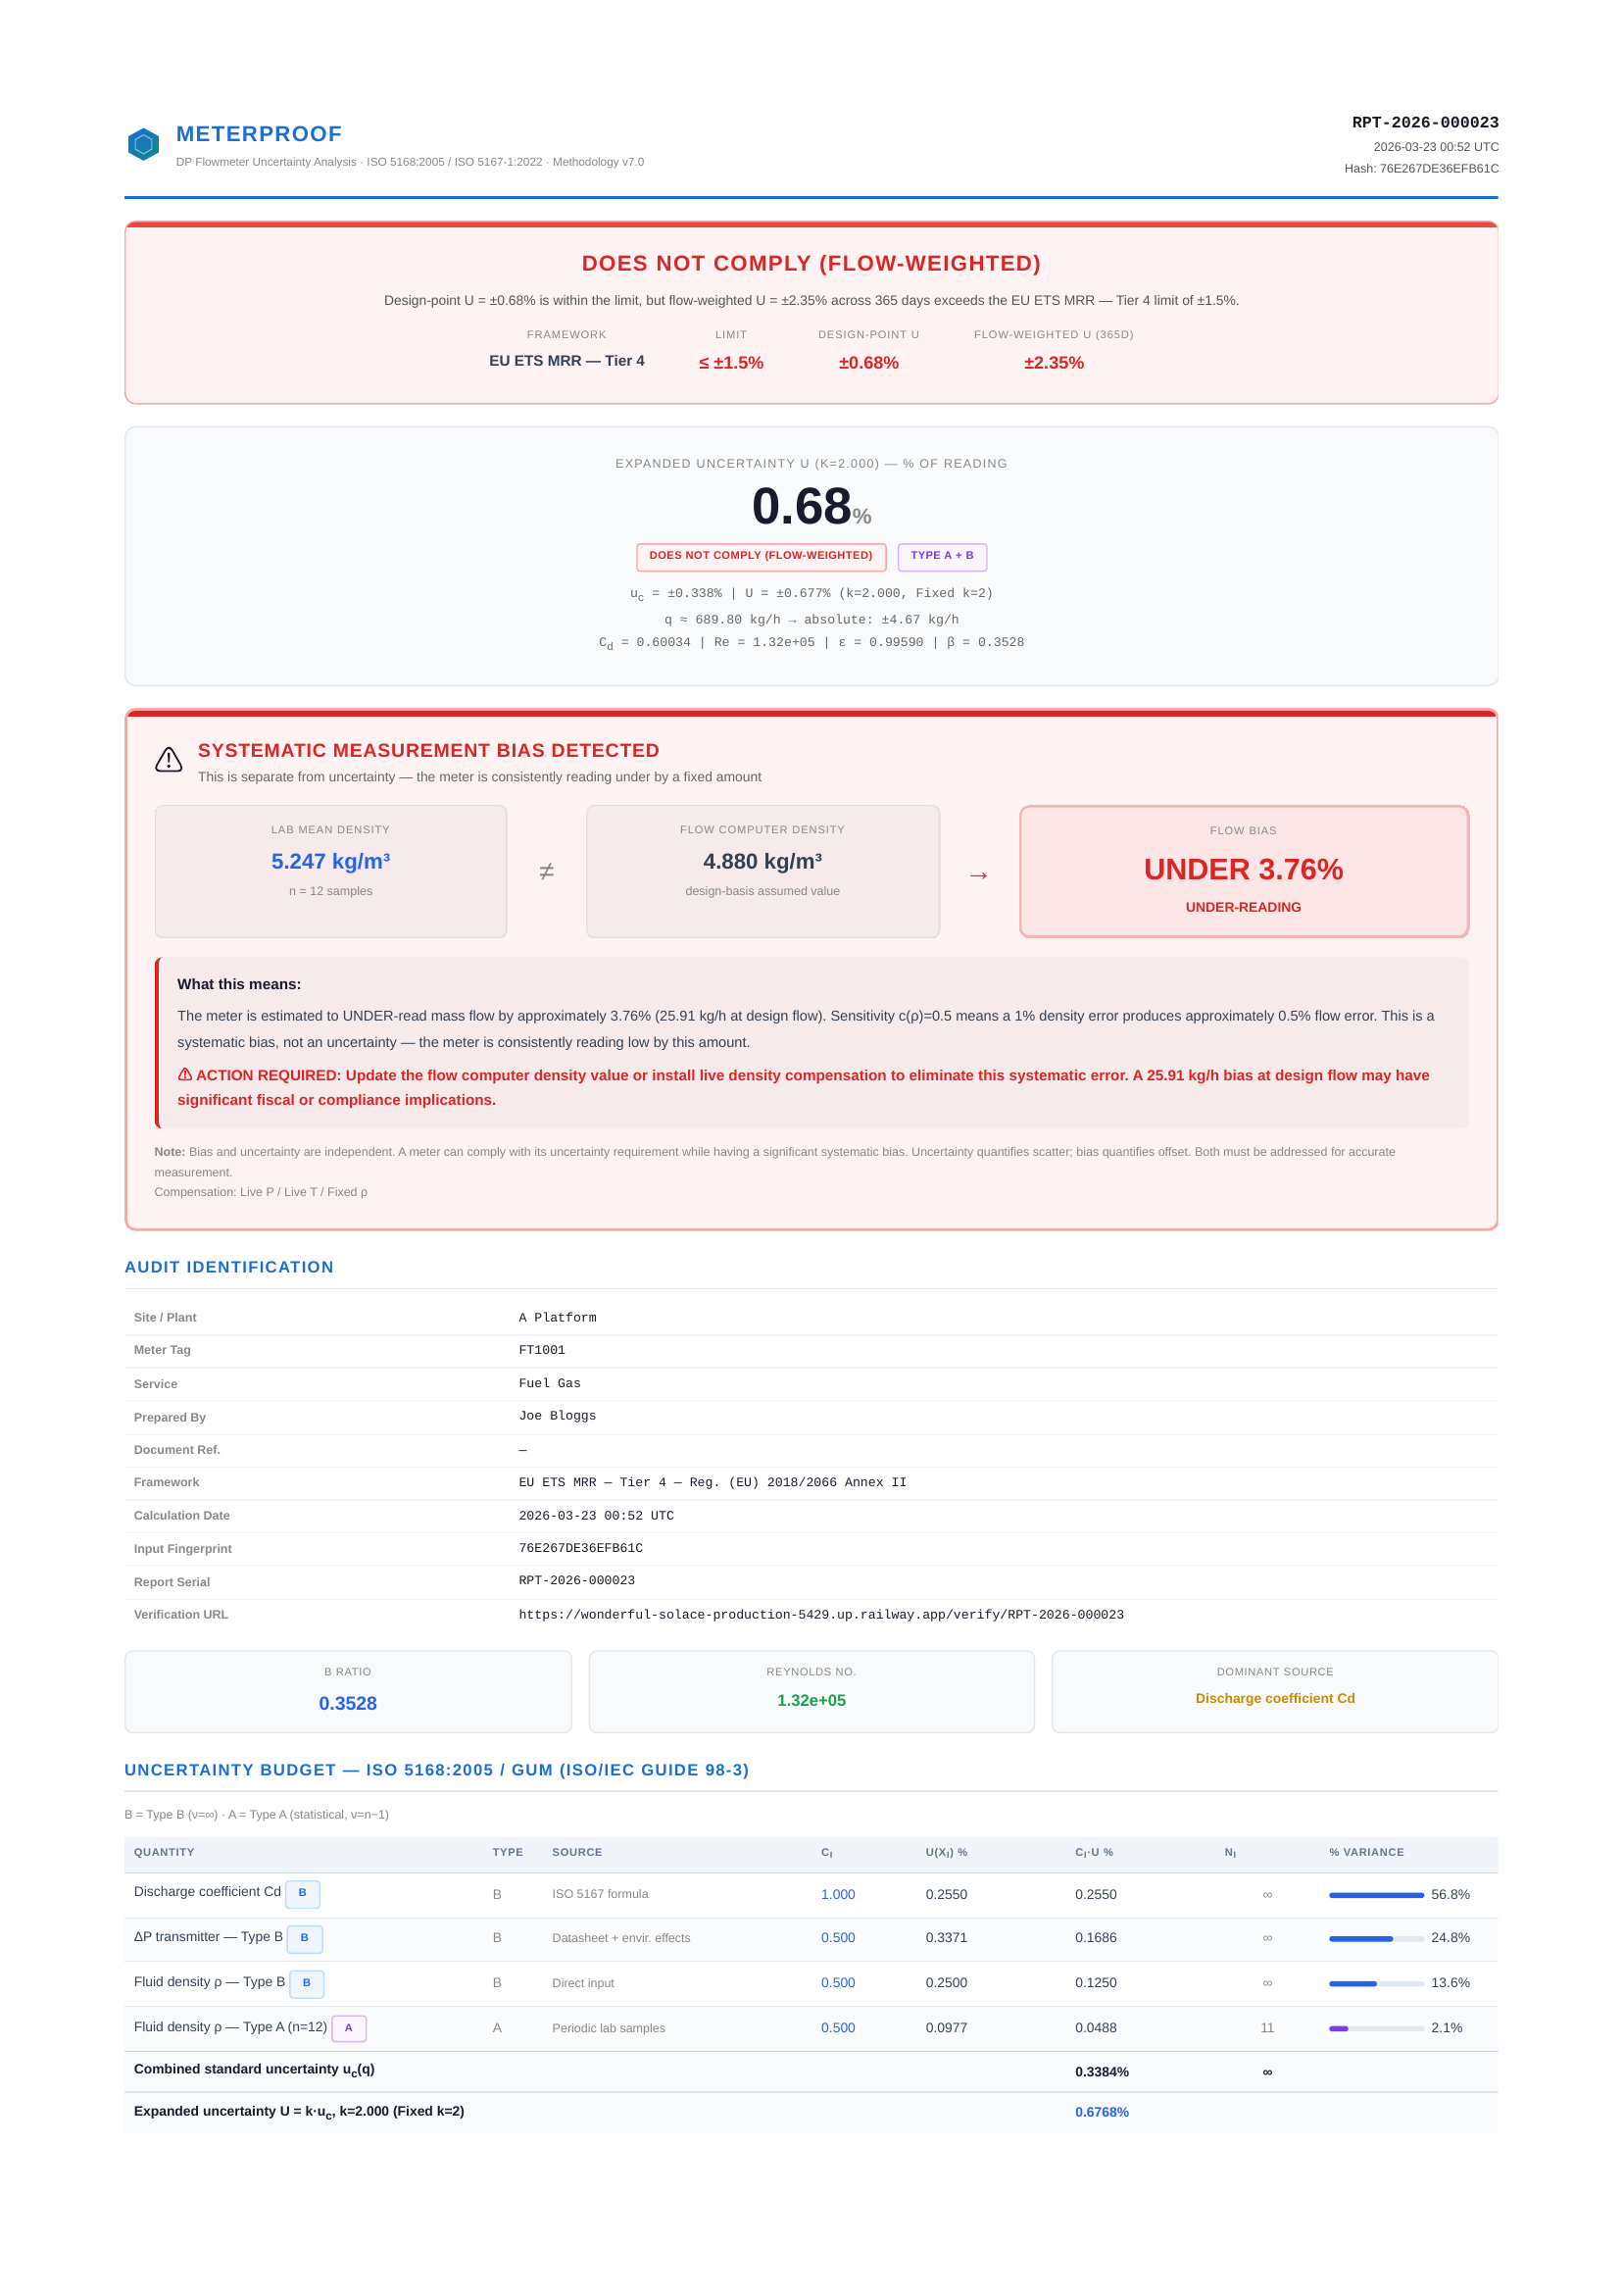Click the QUANTITY column header

pos(164,1852)
